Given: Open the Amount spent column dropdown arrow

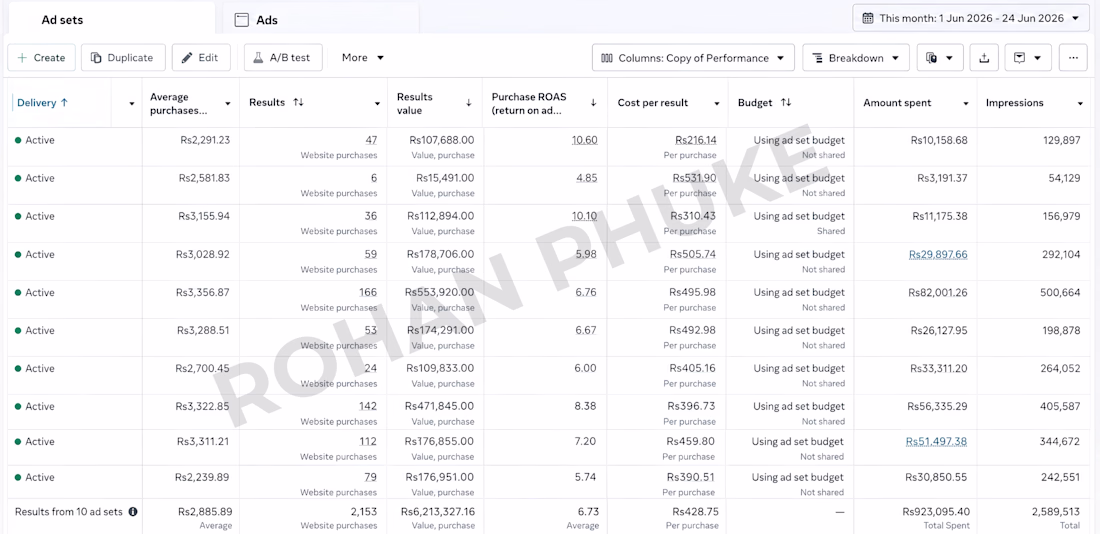Looking at the screenshot, I should tap(965, 104).
